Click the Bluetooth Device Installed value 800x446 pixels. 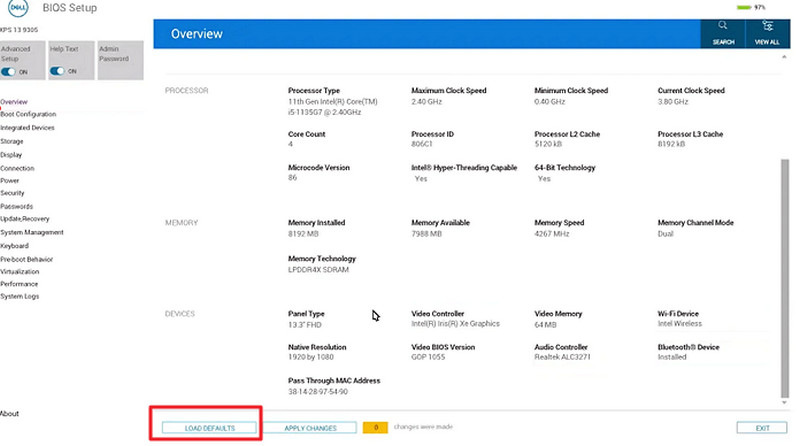[672, 357]
